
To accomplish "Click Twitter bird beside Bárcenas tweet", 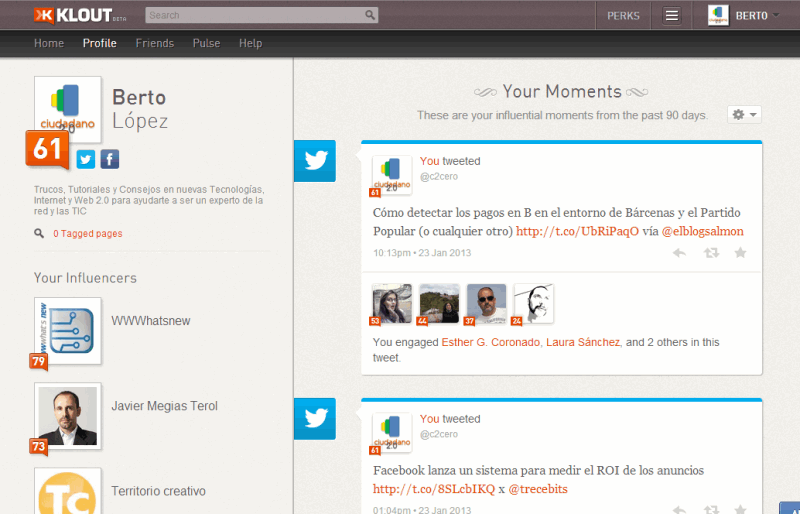I will click(x=315, y=161).
